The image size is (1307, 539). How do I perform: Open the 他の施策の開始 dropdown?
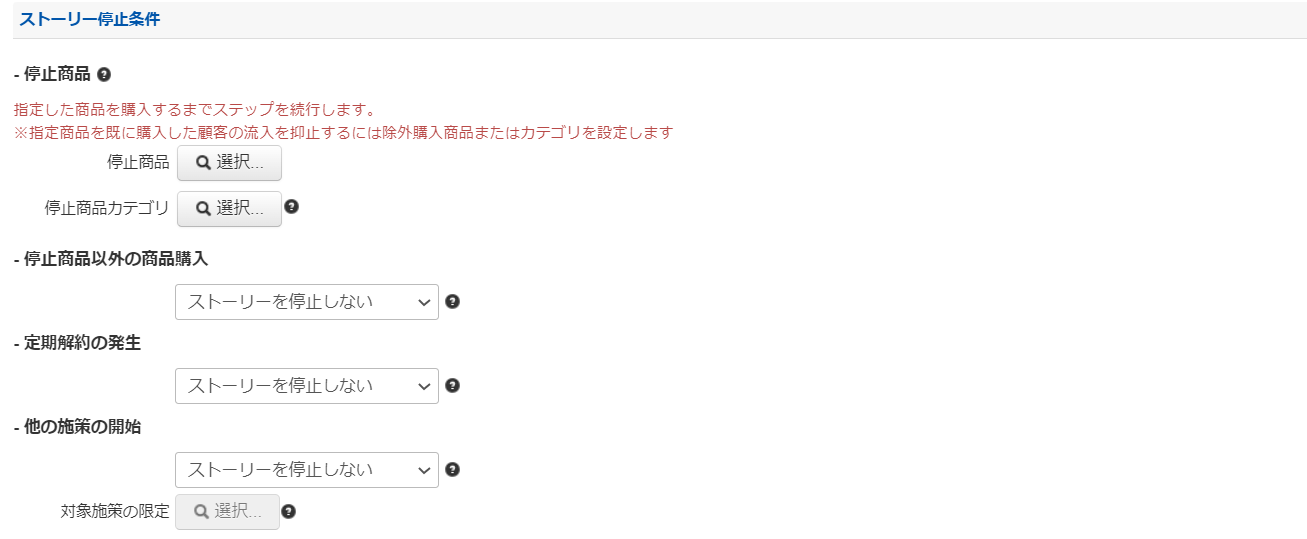pyautogui.click(x=306, y=469)
